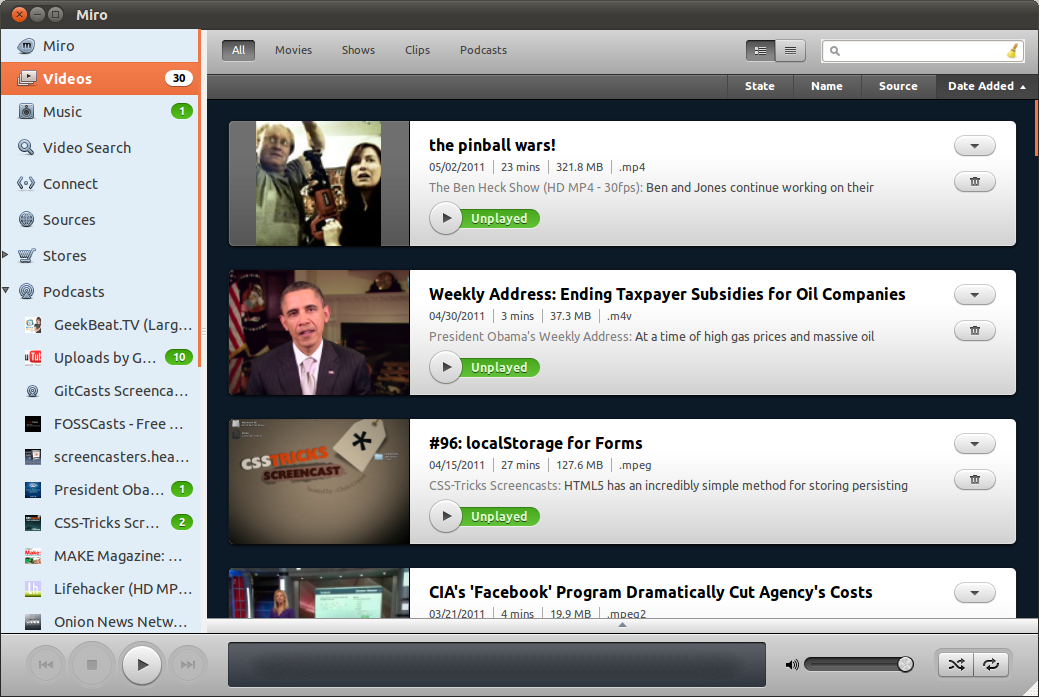Sort videos by Name
This screenshot has height=697, width=1039.
(x=827, y=86)
